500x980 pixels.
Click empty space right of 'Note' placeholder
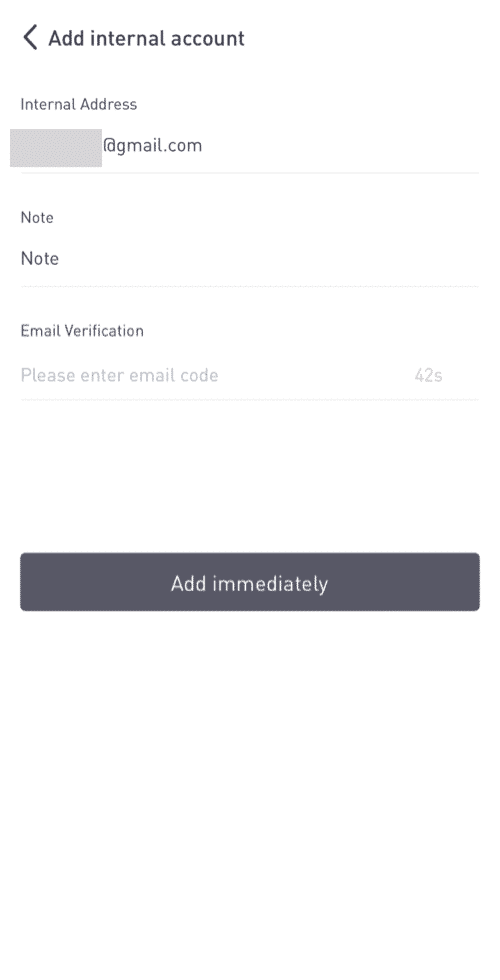[x=269, y=259]
